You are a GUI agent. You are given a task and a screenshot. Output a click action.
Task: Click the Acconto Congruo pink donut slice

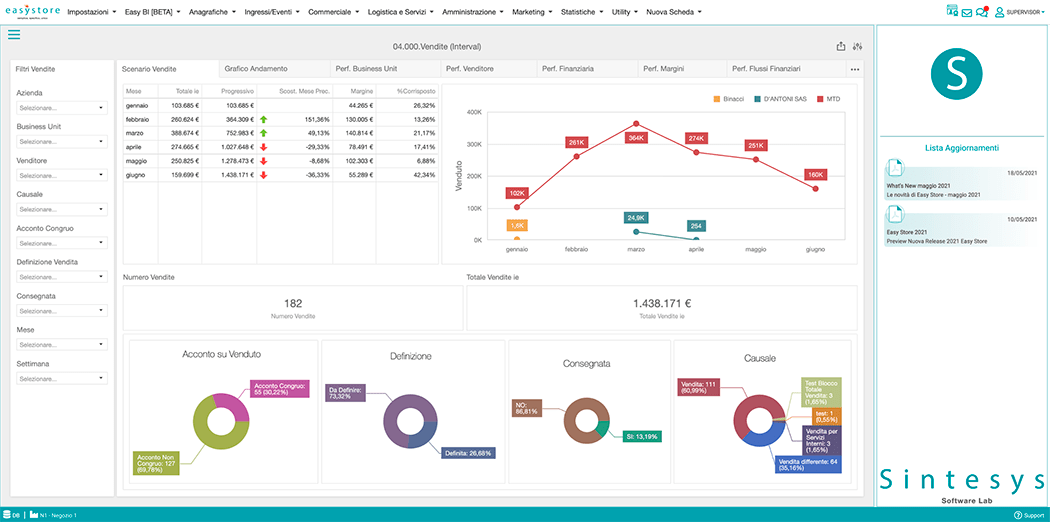coord(233,409)
